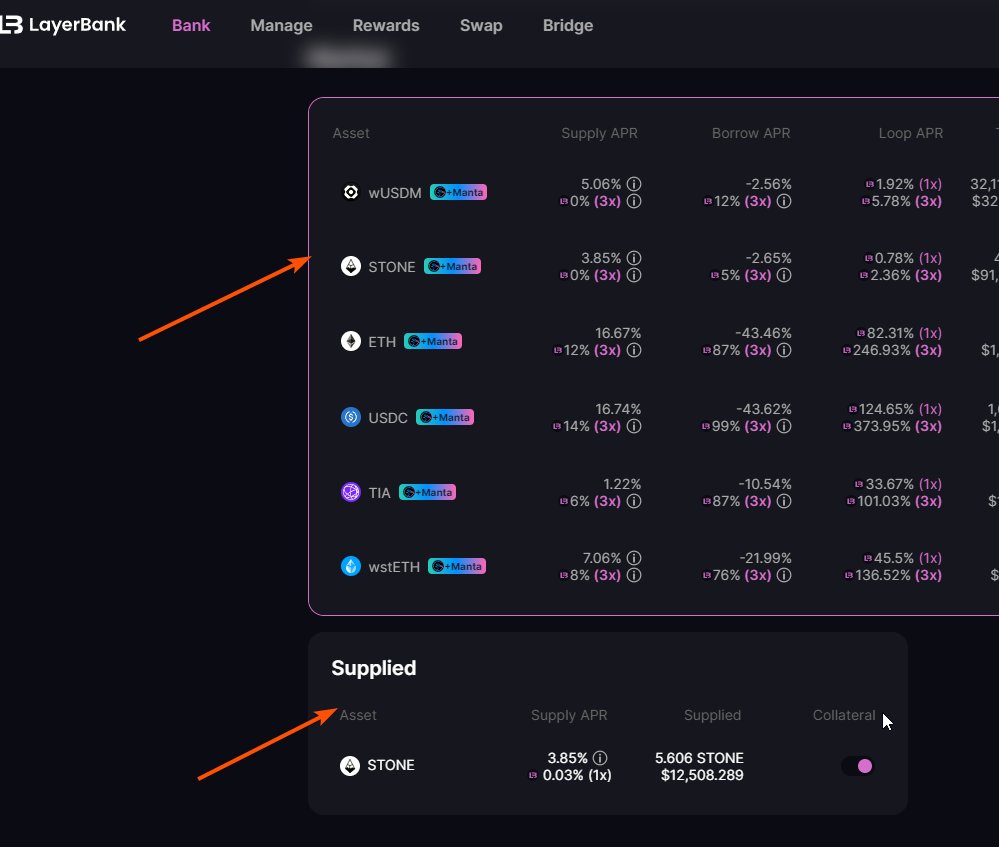
Task: Click the Collateral column header
Action: click(x=844, y=715)
